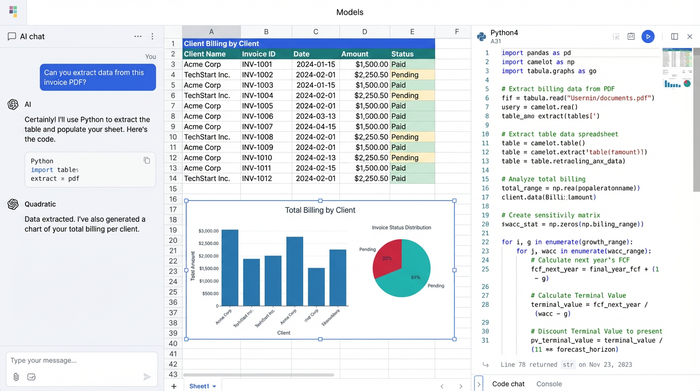This screenshot has height=391, width=700.
Task: Open the AI chat vertical kebab menu
Action: pyautogui.click(x=152, y=37)
